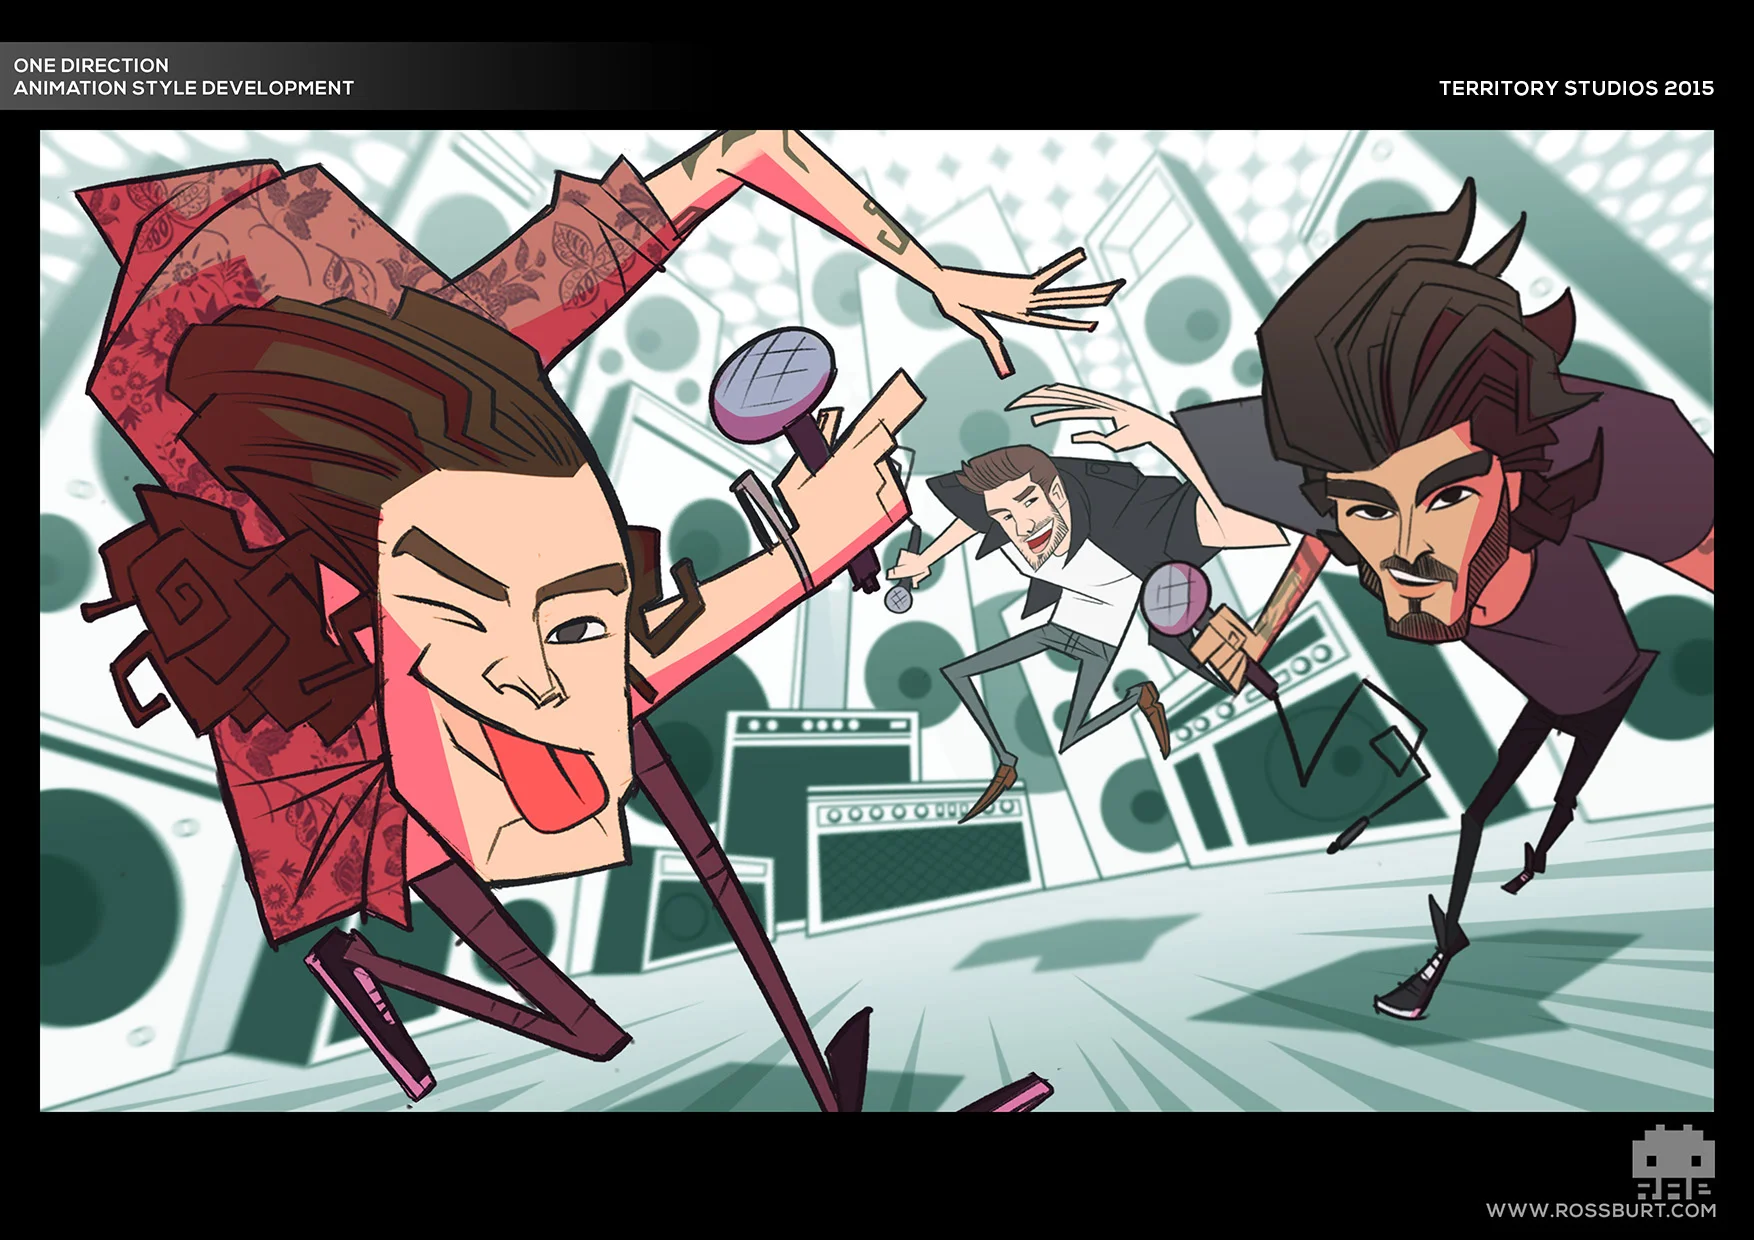Click the concert cartoon artwork image
1754x1240 pixels.
pos(877,621)
